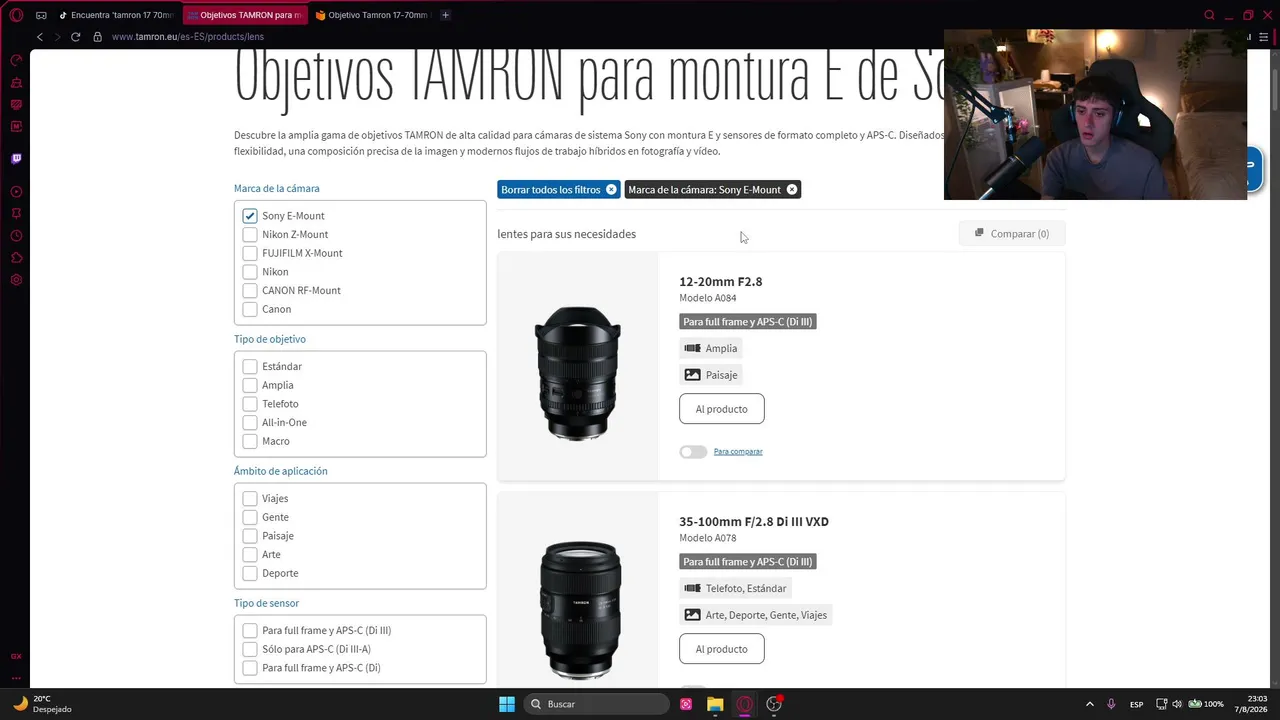The image size is (1280, 720).
Task: Click the Borrar todos los filtros button
Action: tap(558, 189)
